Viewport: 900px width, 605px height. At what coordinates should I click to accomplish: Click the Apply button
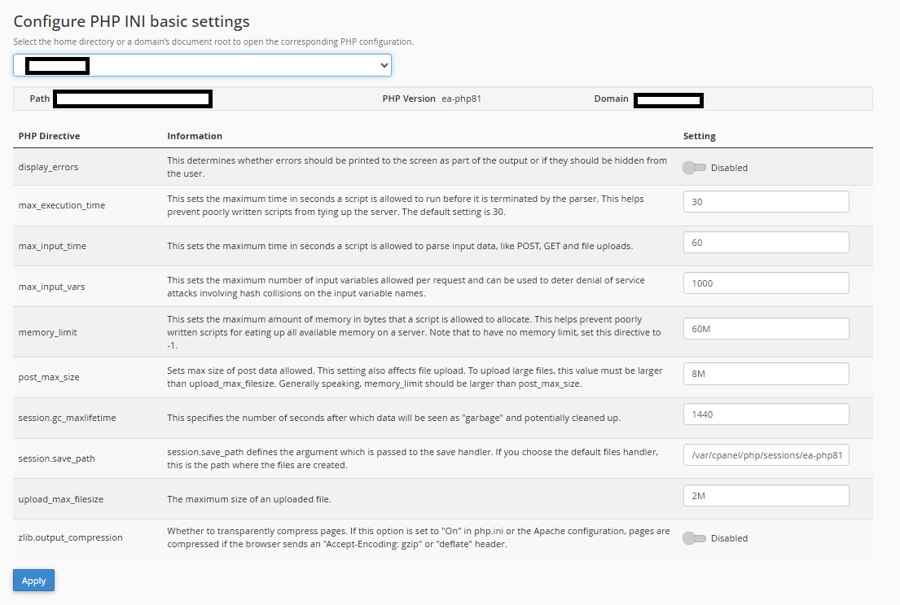pyautogui.click(x=34, y=580)
